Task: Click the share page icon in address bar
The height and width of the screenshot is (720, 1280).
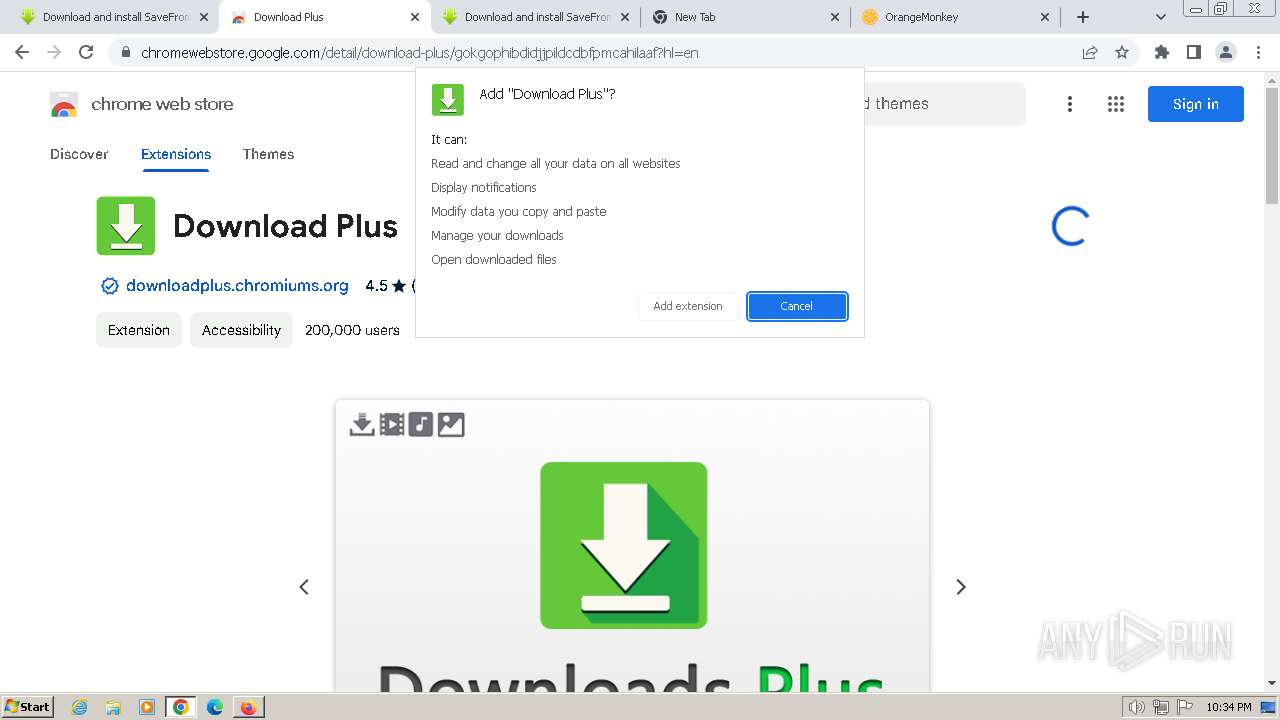Action: [x=1090, y=52]
